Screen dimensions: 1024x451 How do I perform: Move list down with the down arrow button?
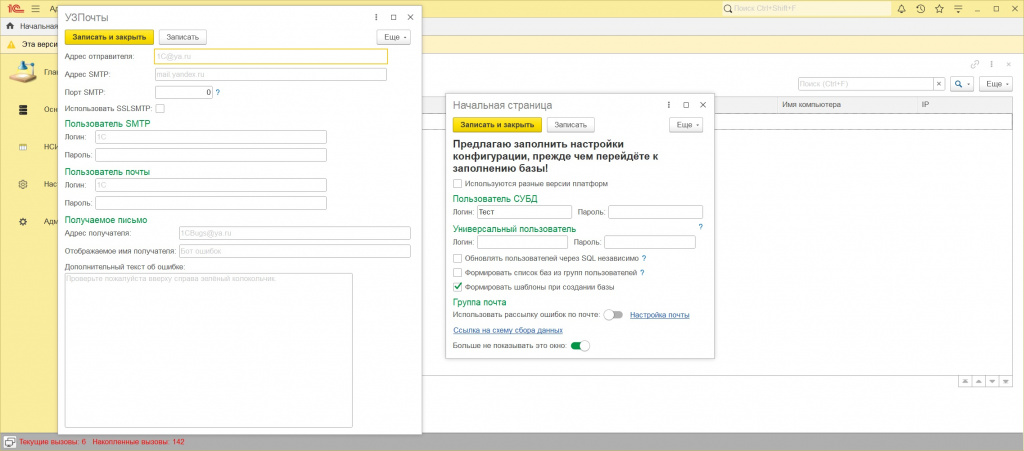coord(992,381)
